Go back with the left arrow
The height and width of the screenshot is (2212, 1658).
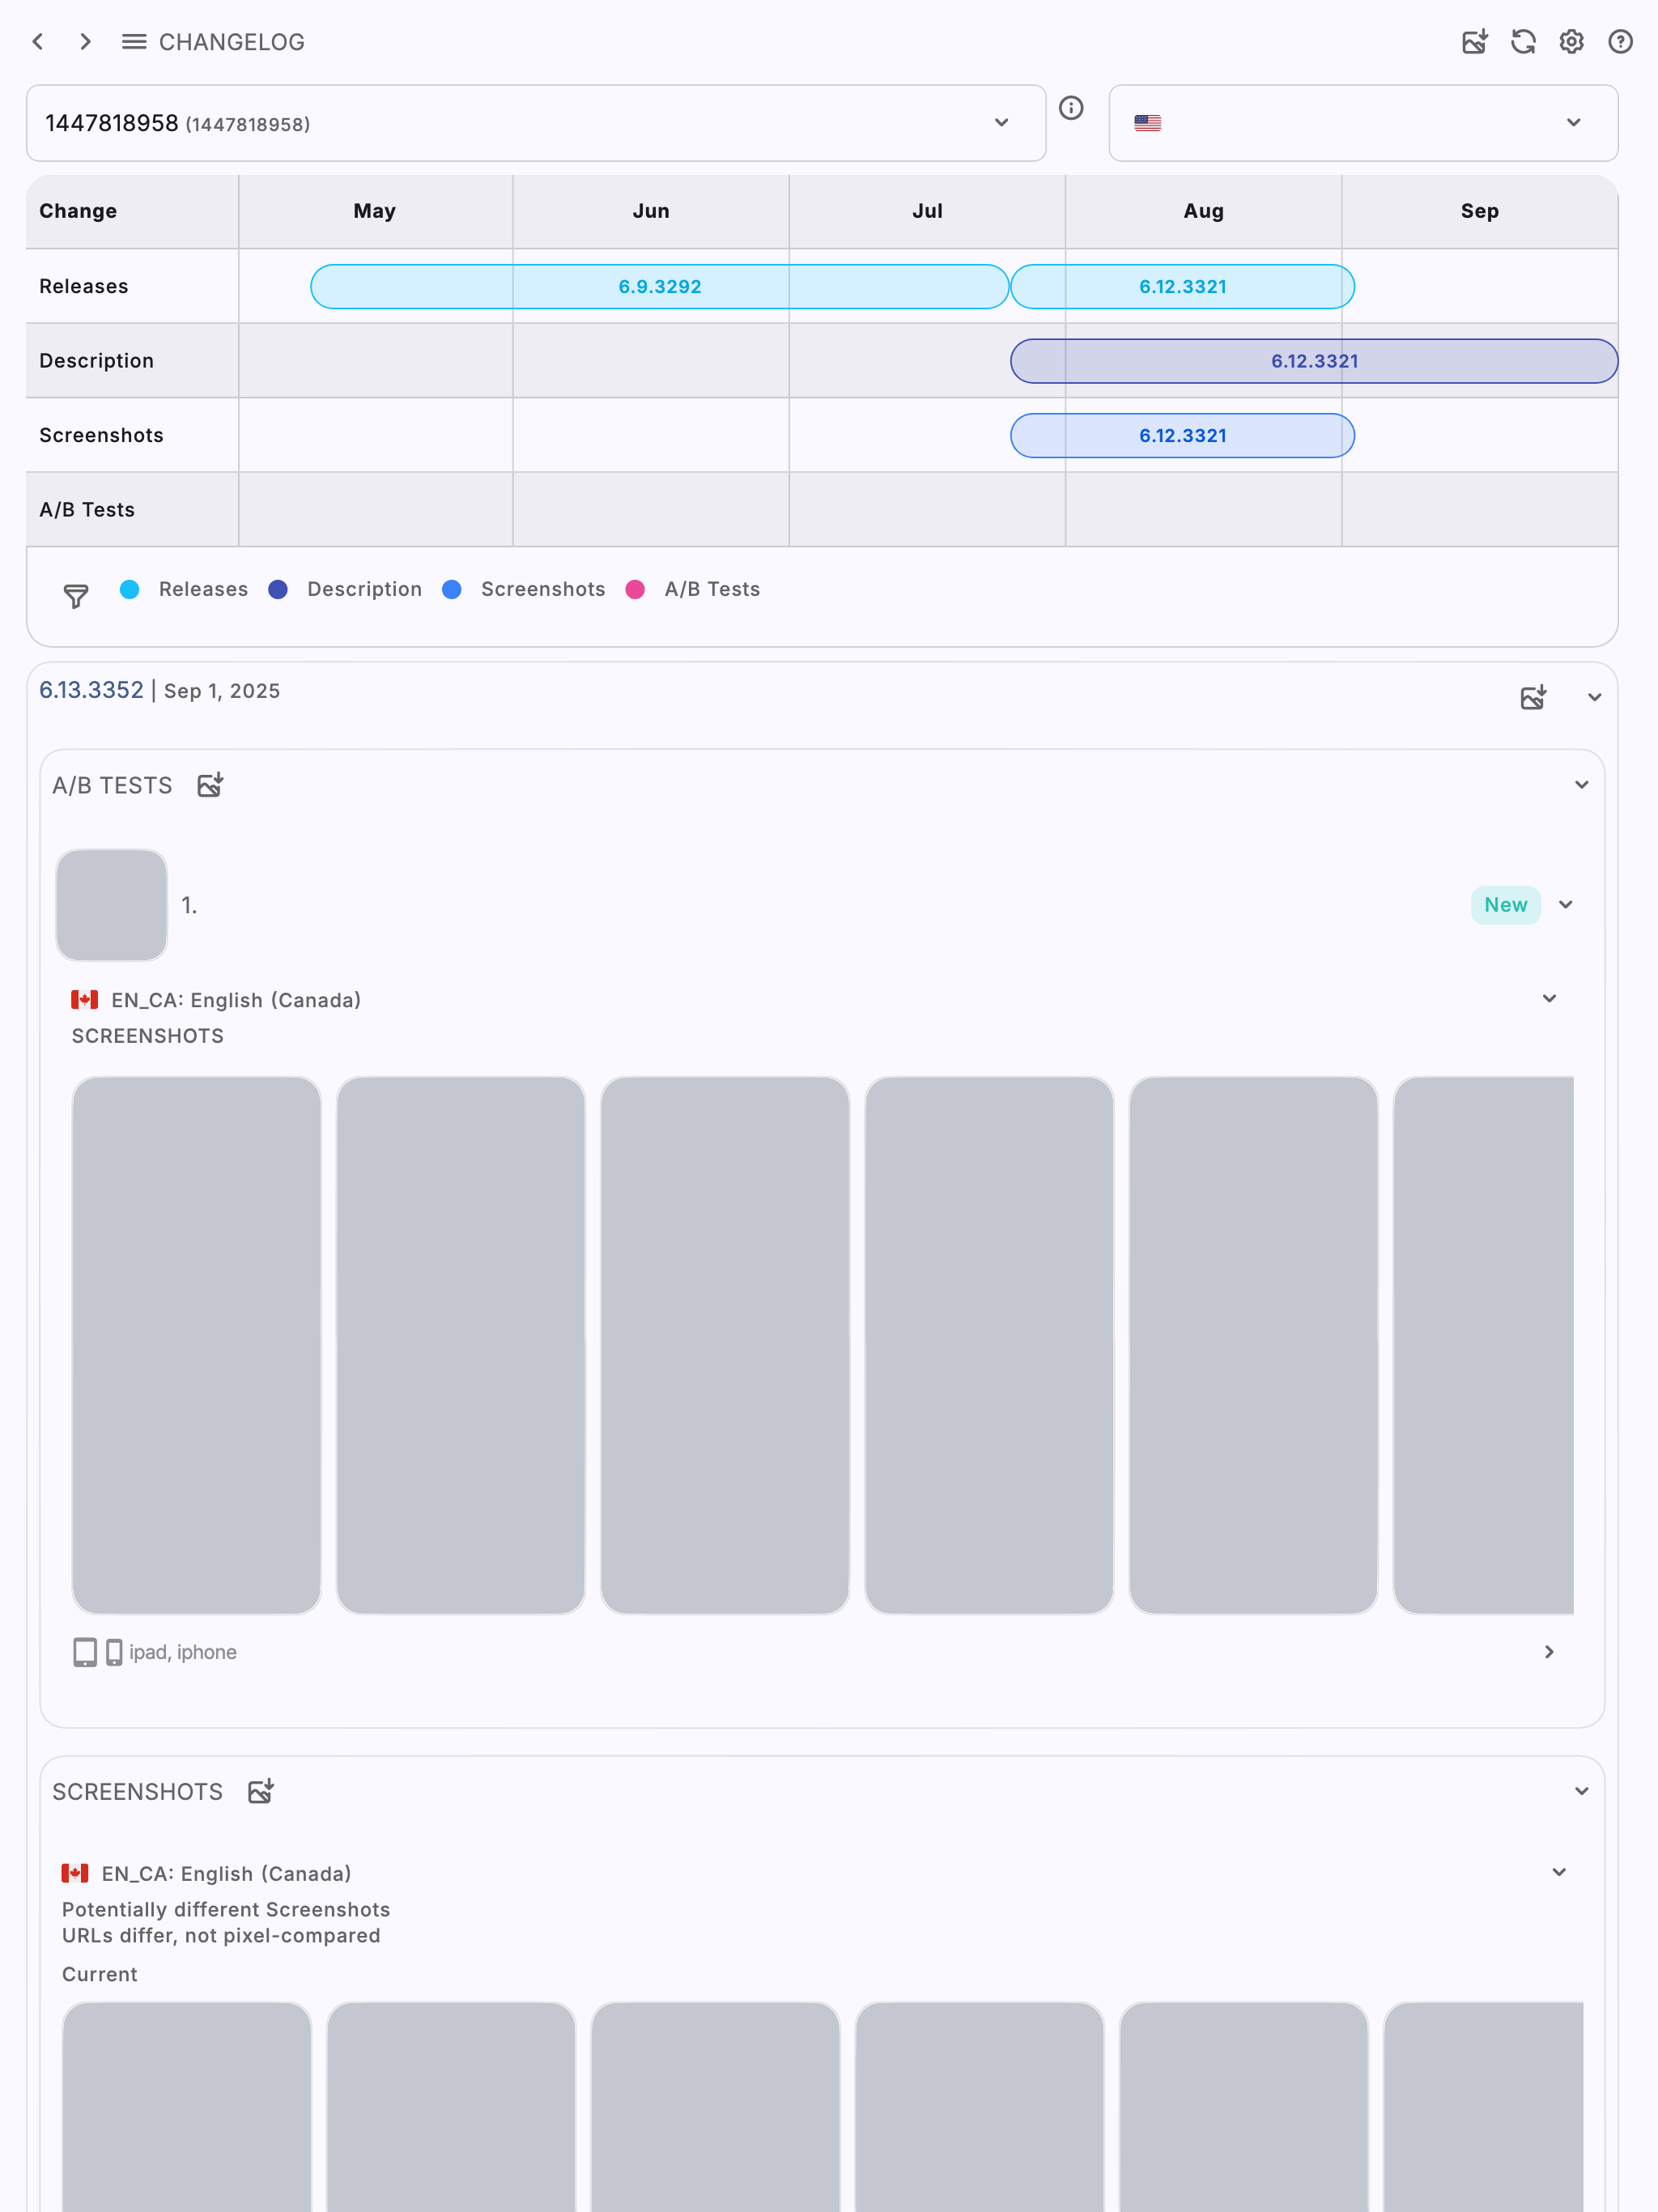tap(38, 42)
